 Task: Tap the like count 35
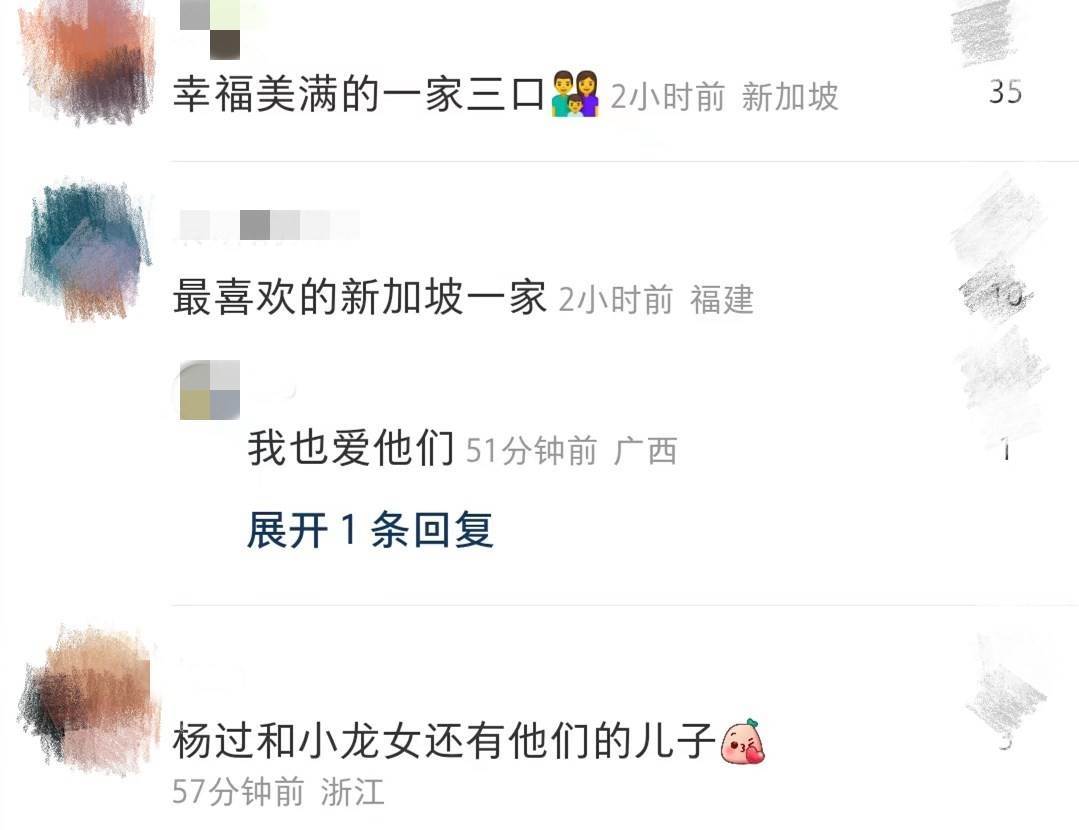click(x=1005, y=92)
